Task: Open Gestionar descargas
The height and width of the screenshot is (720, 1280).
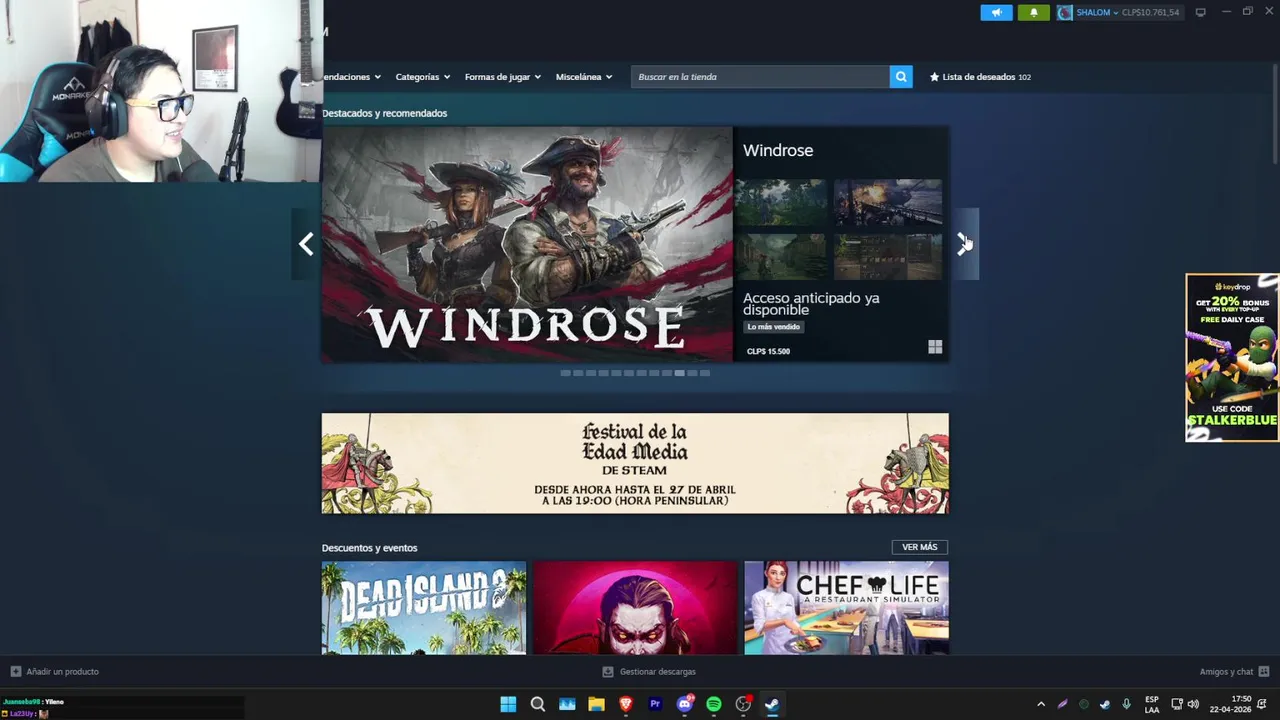Action: 657,672
